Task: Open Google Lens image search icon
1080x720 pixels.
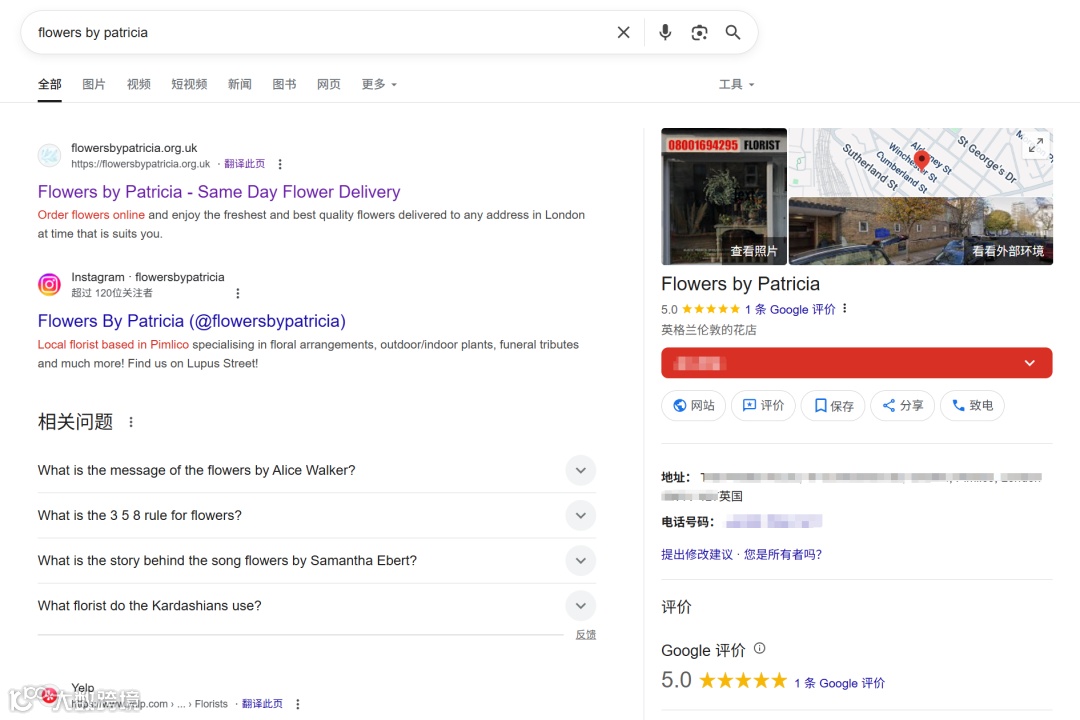Action: 699,32
